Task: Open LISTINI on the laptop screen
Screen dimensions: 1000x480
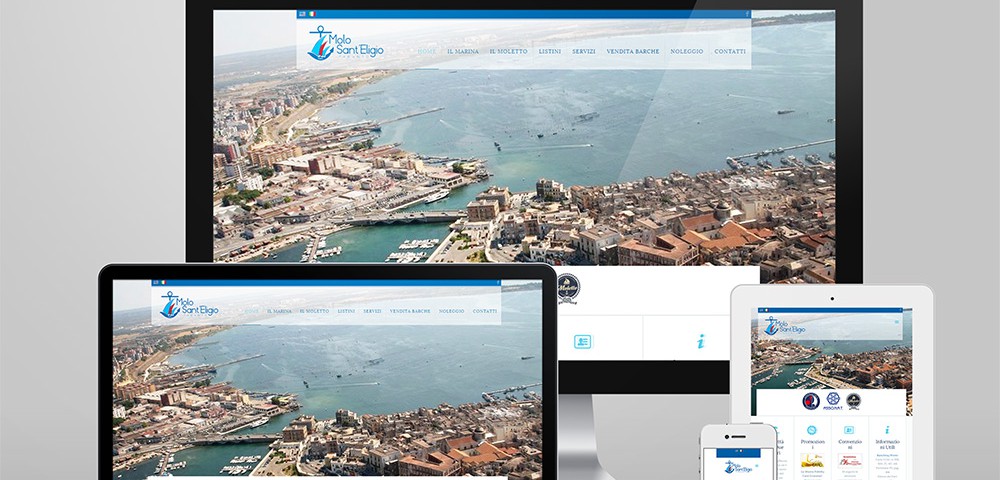Action: click(346, 311)
